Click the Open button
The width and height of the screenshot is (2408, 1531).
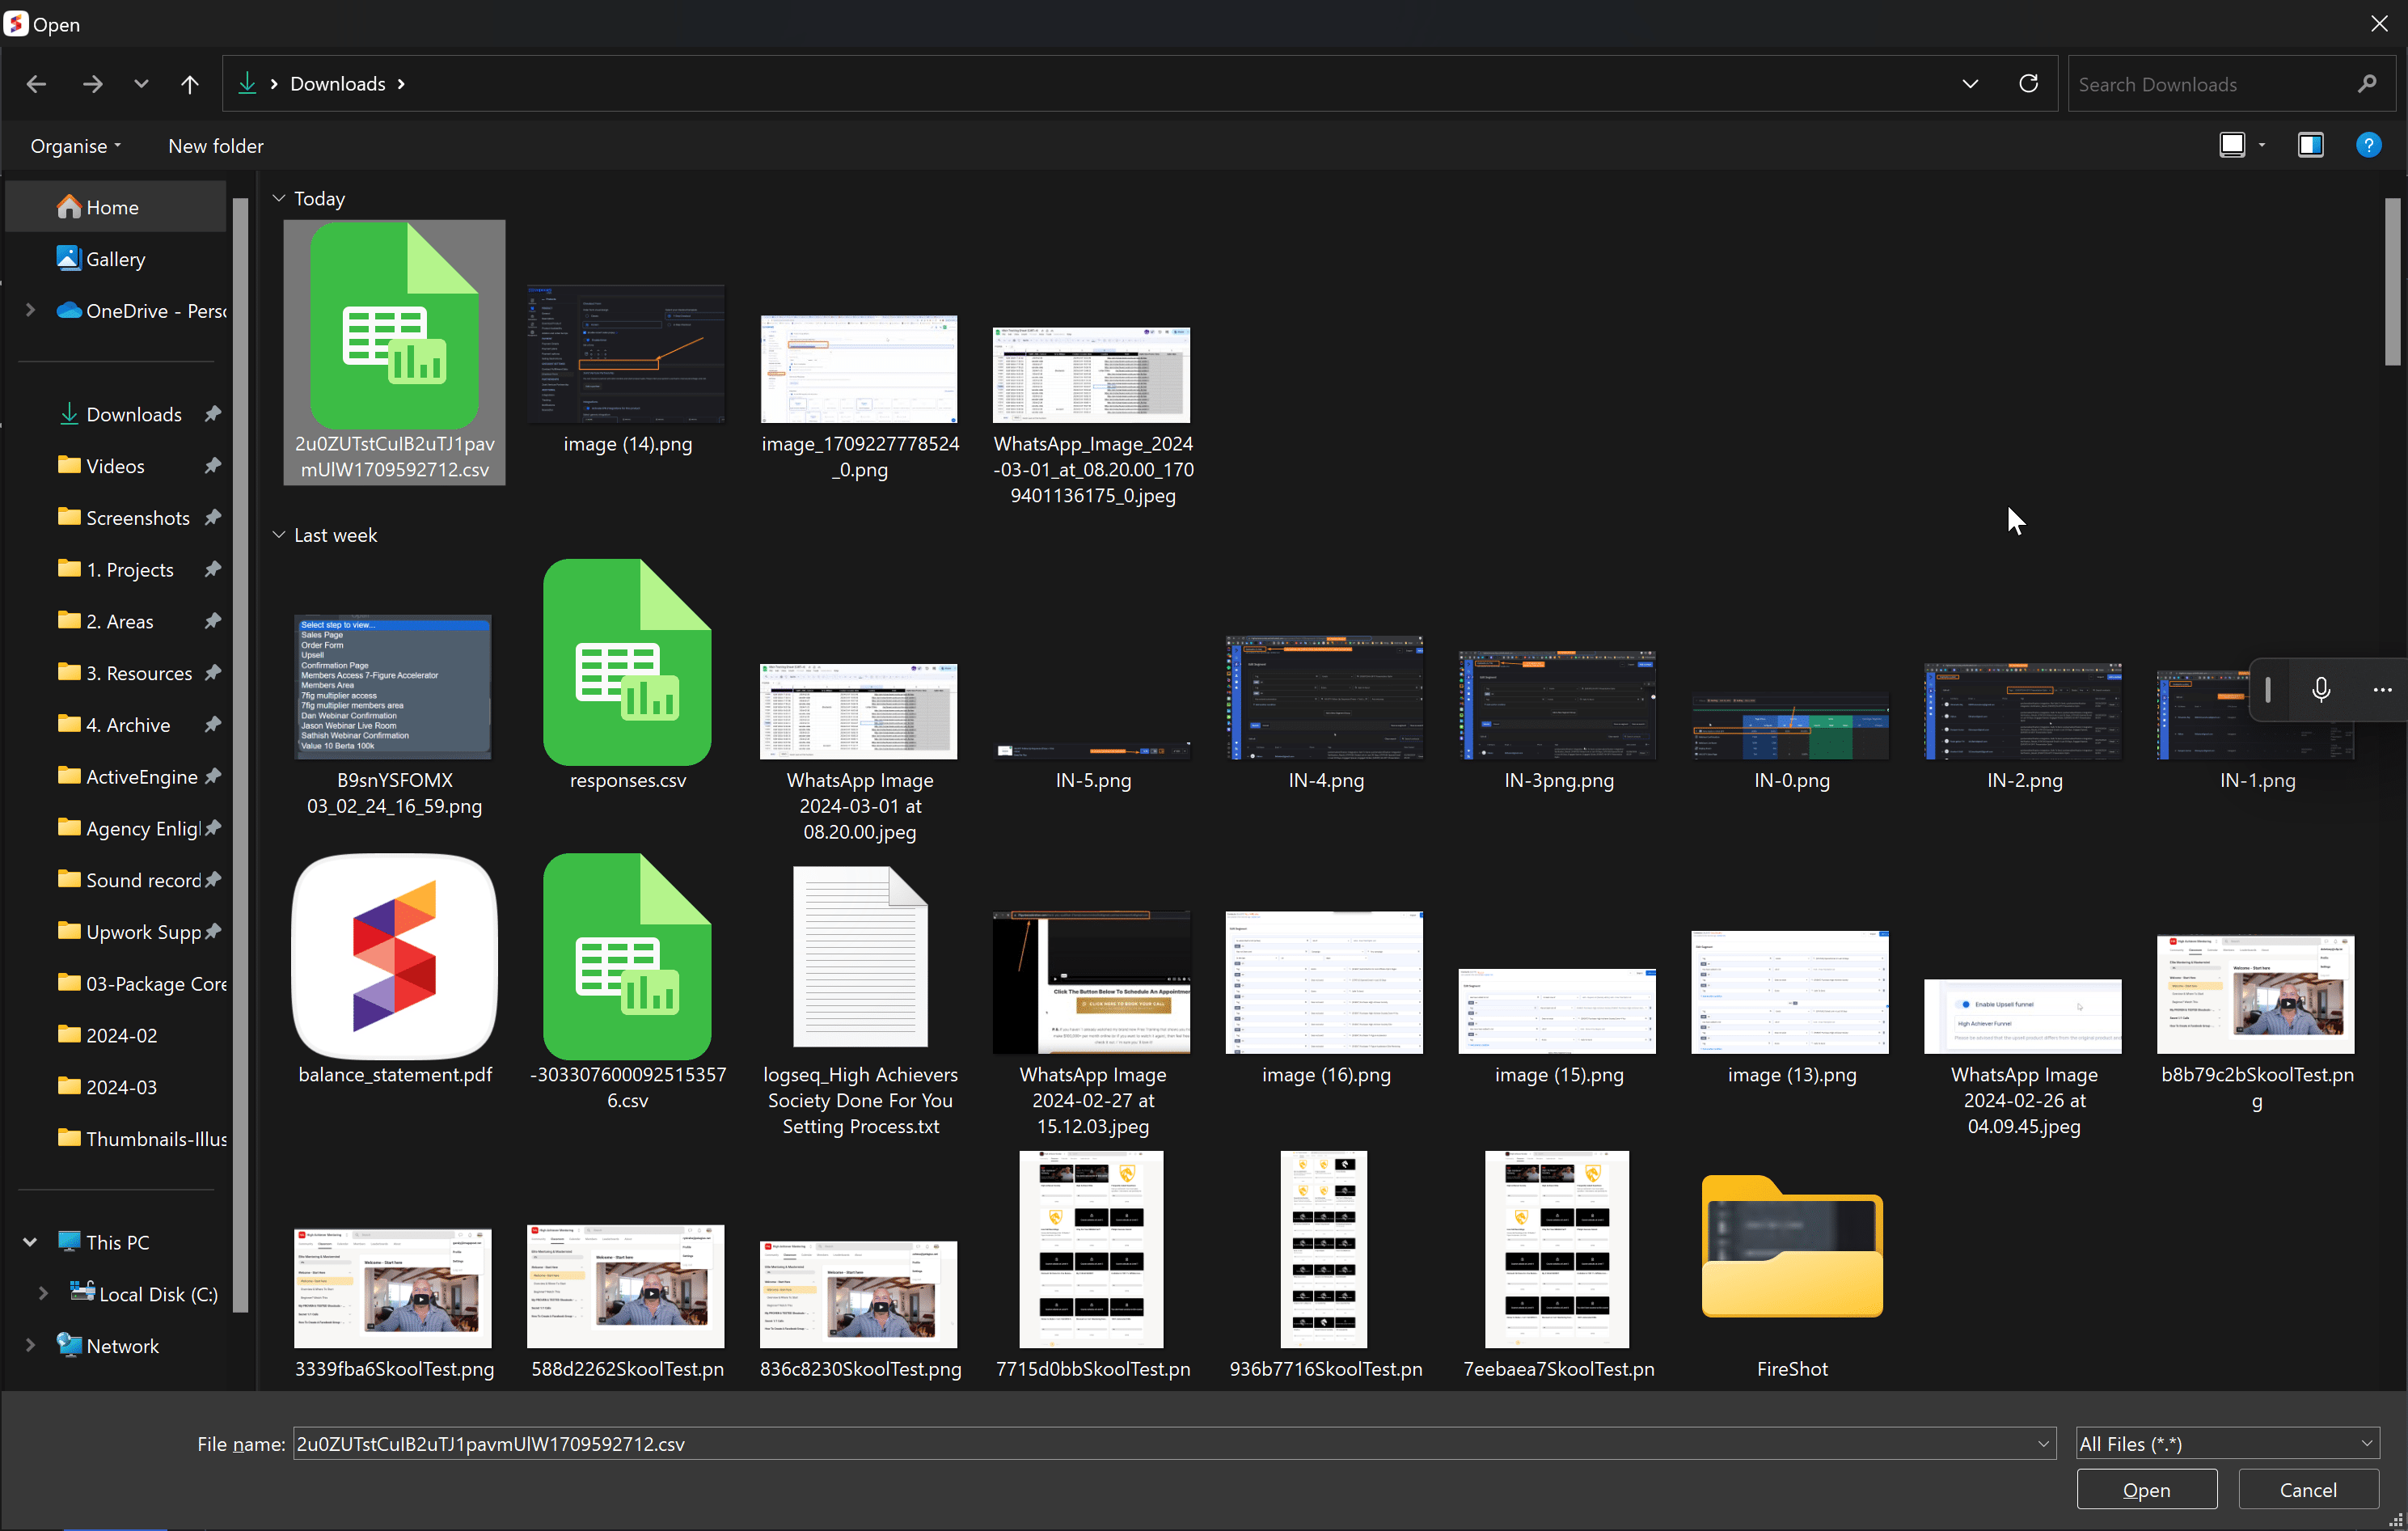point(2146,1489)
